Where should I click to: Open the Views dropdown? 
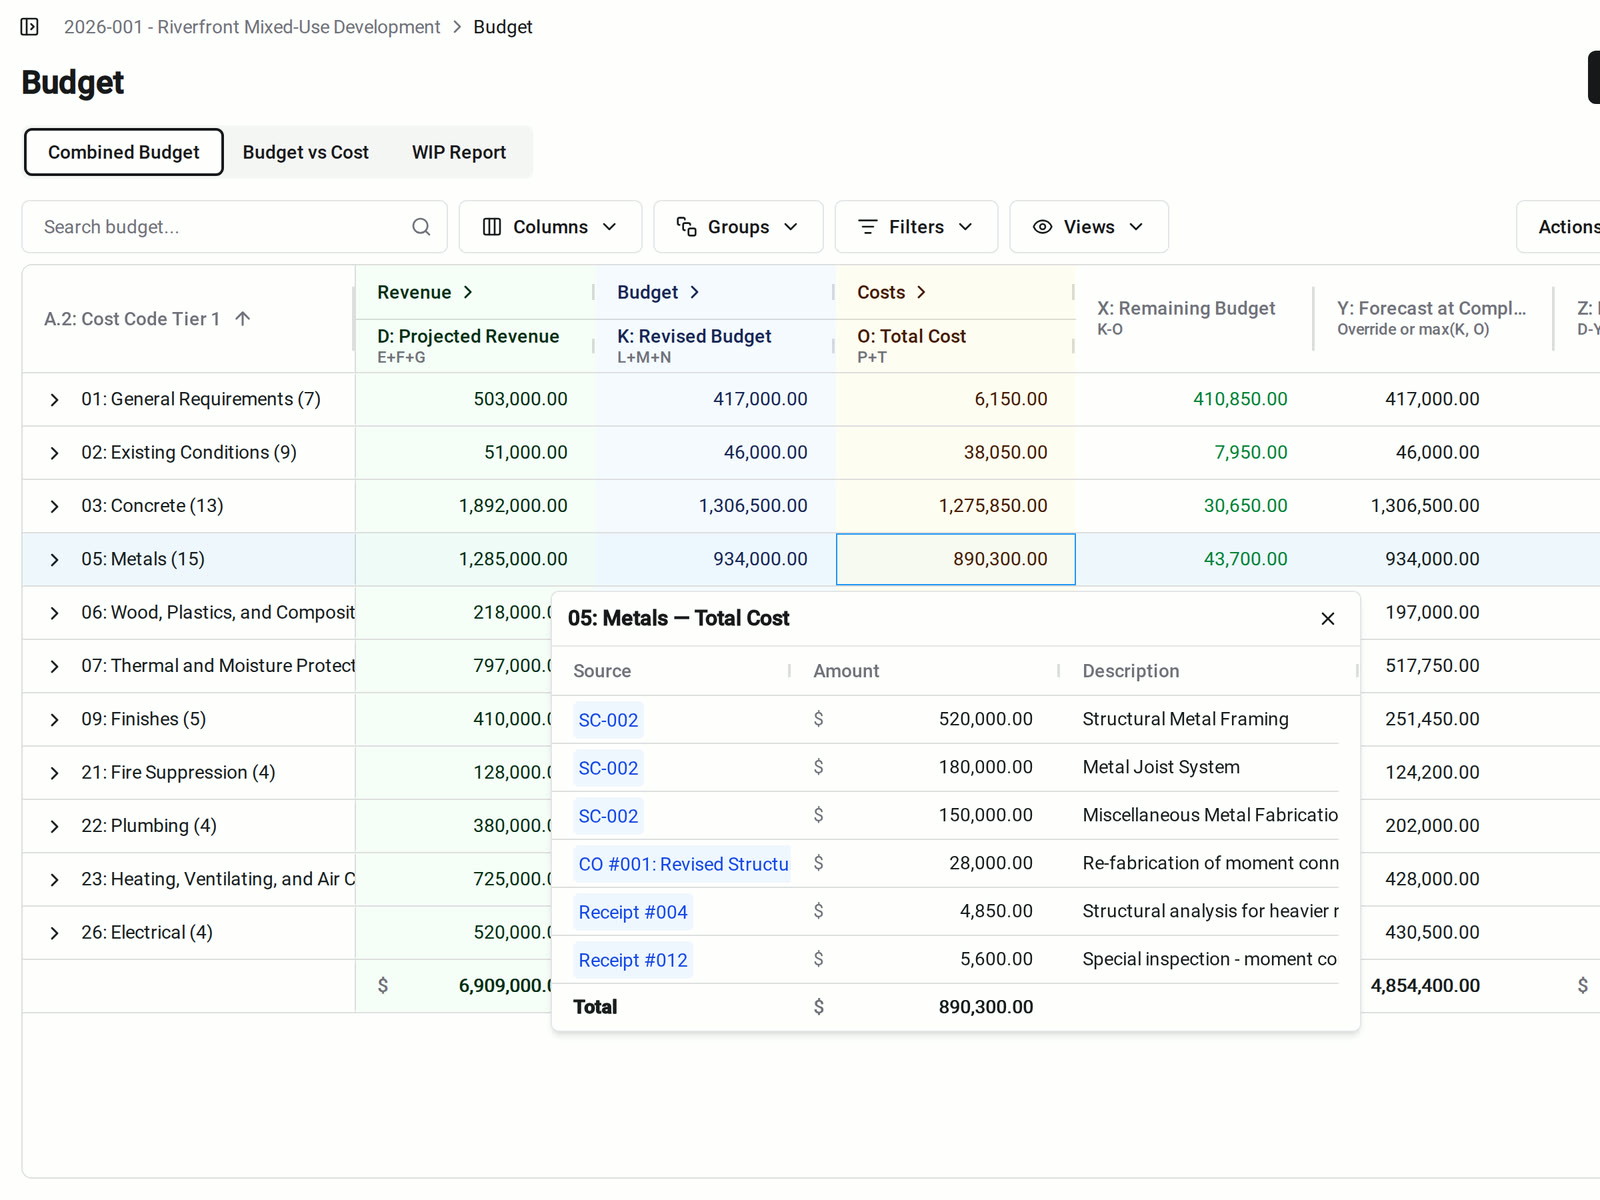1089,227
